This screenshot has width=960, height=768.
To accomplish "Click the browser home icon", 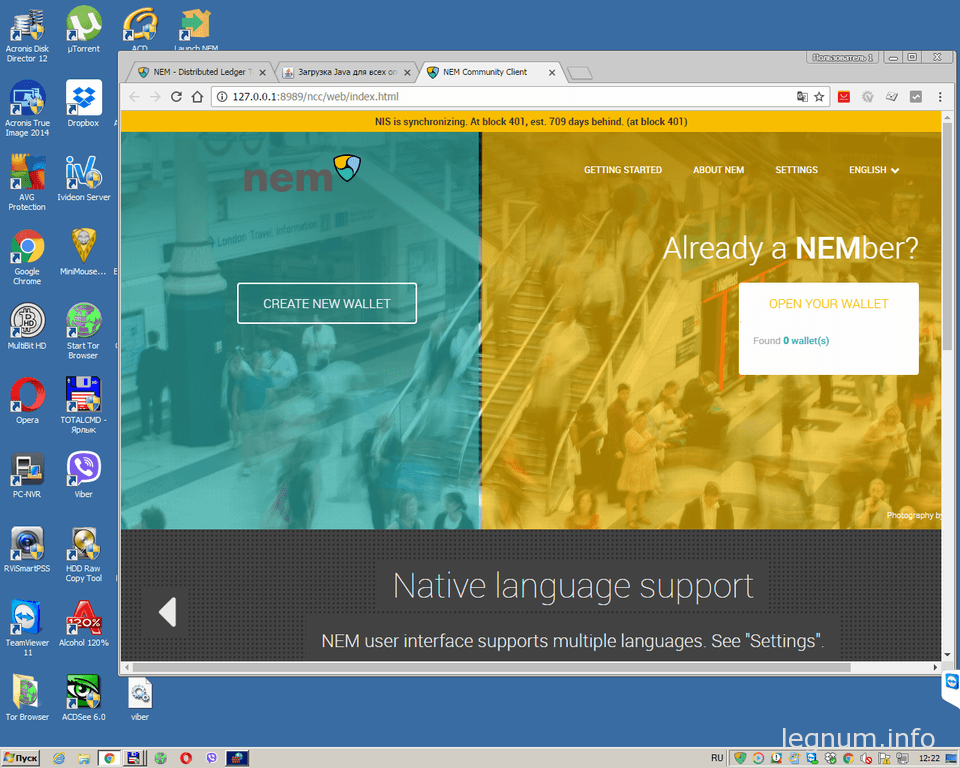I will [x=197, y=97].
